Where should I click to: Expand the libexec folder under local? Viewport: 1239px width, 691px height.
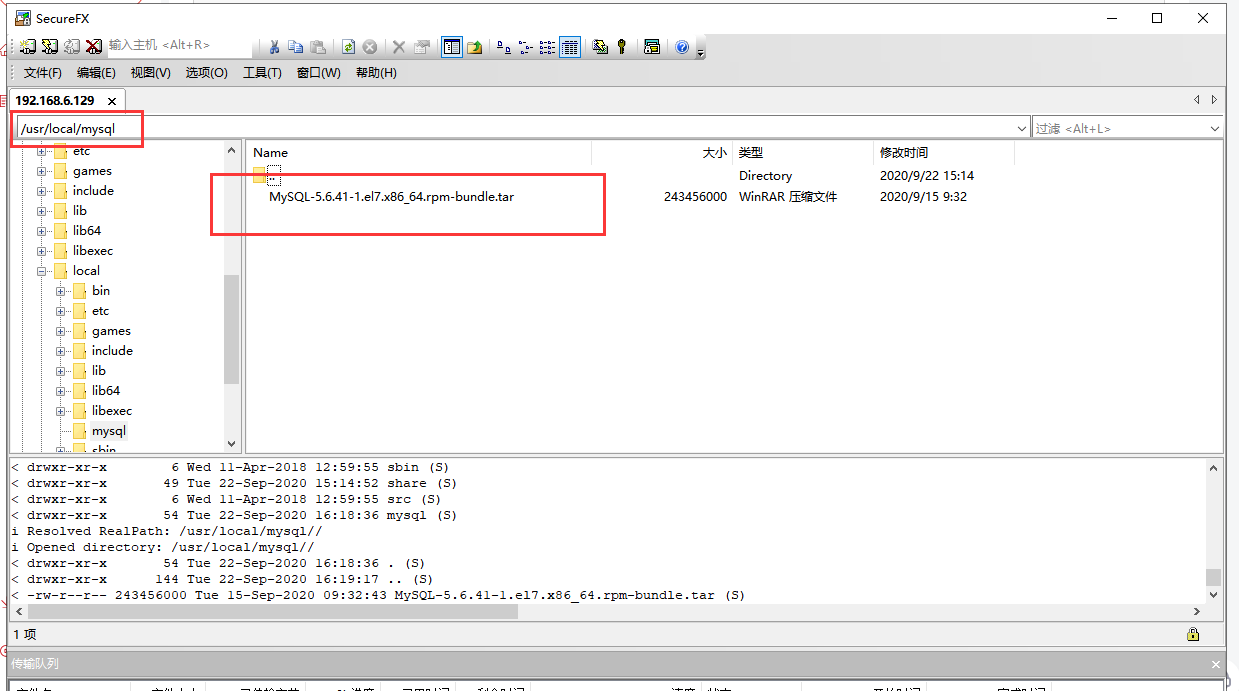[x=62, y=411]
